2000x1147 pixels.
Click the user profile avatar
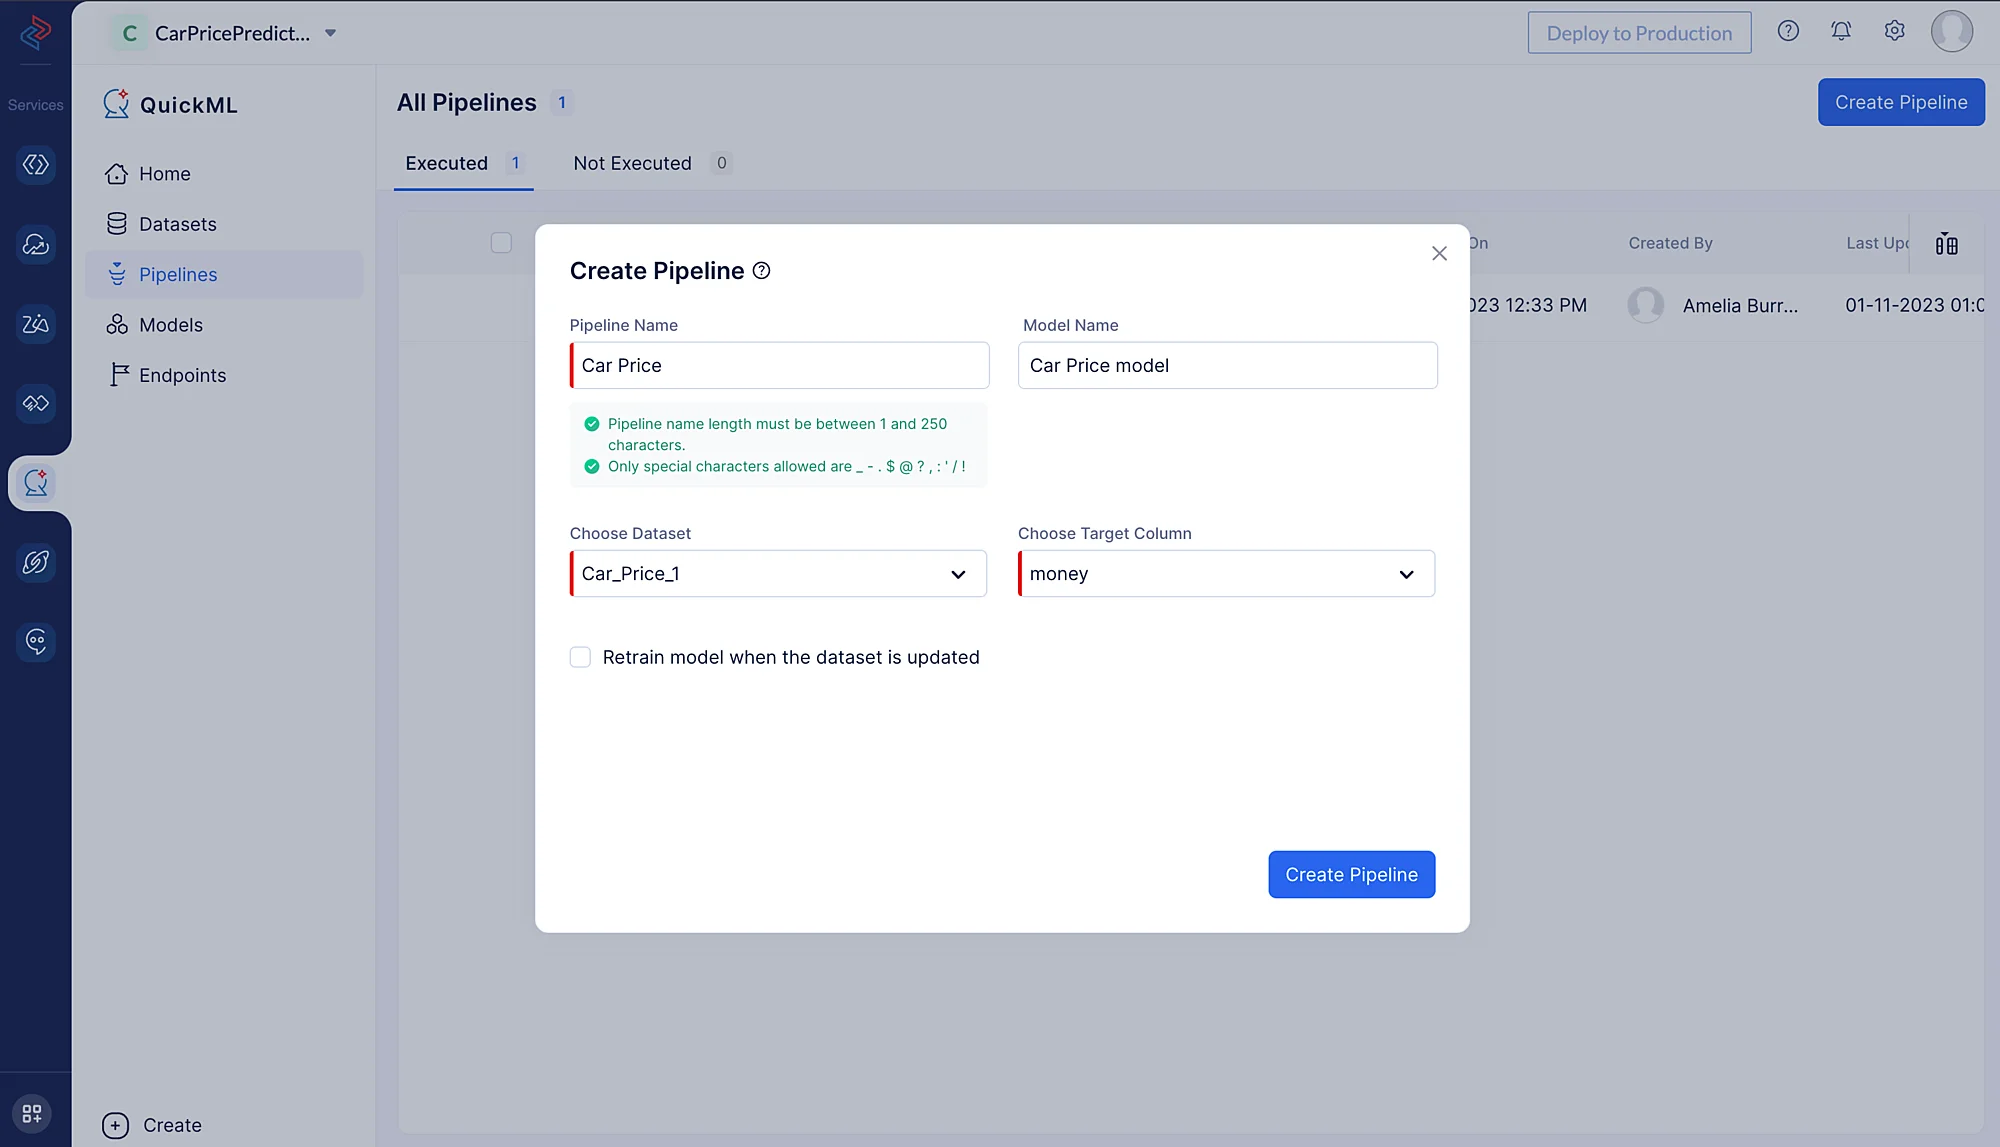tap(1951, 32)
